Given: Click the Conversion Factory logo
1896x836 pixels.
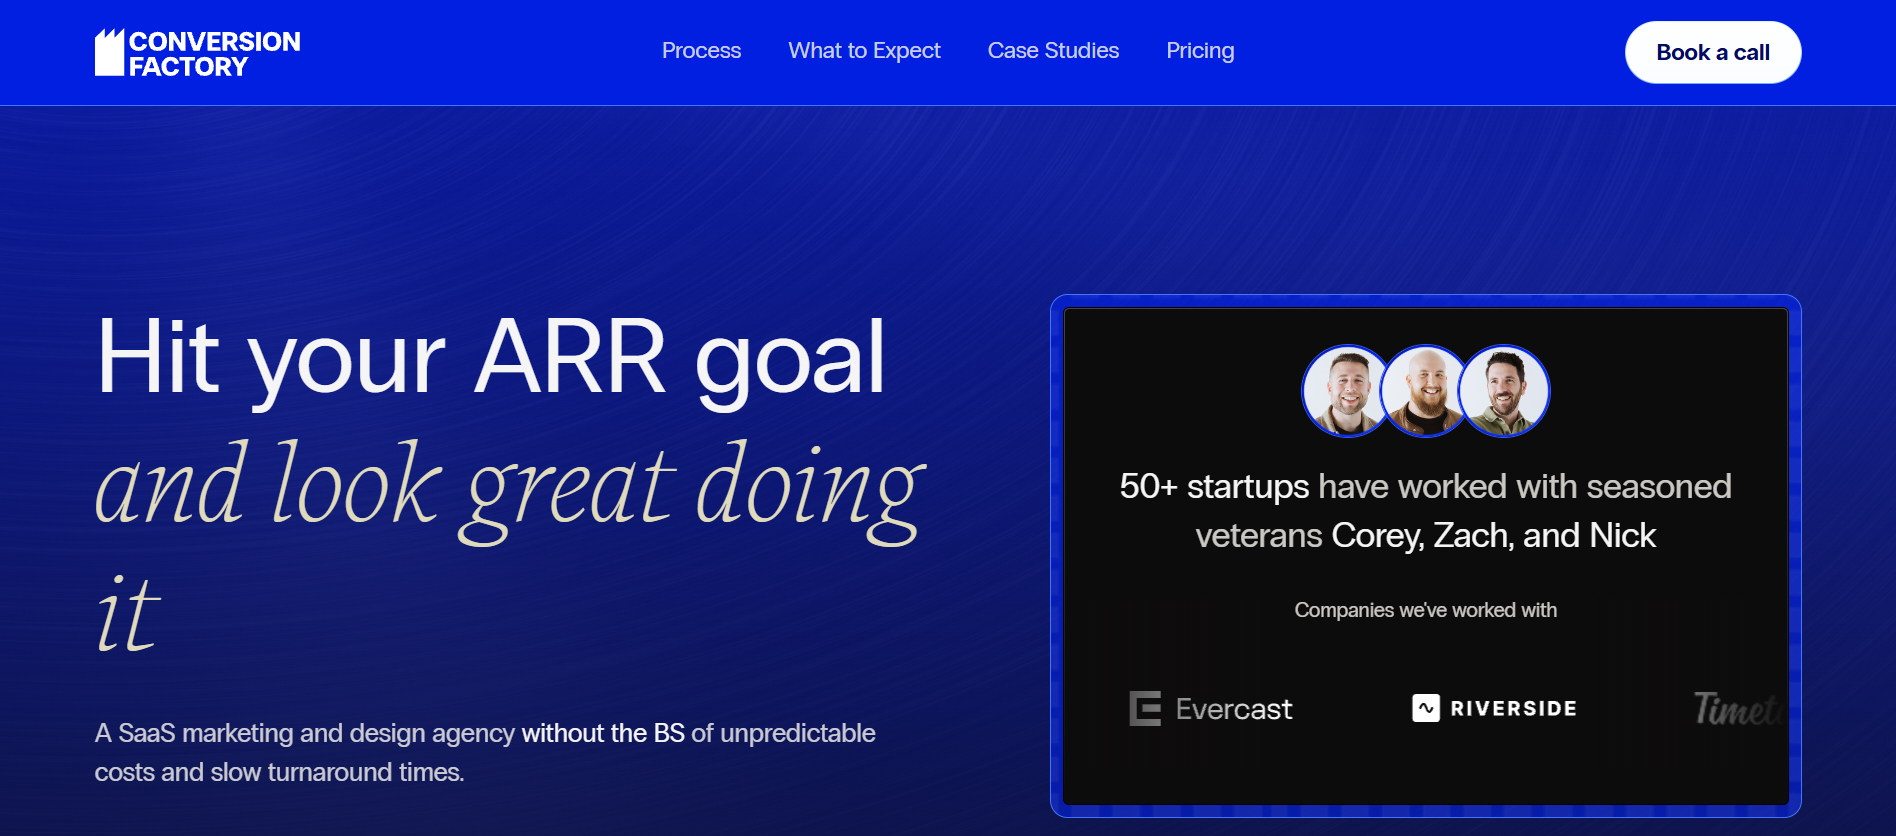Looking at the screenshot, I should pos(198,53).
